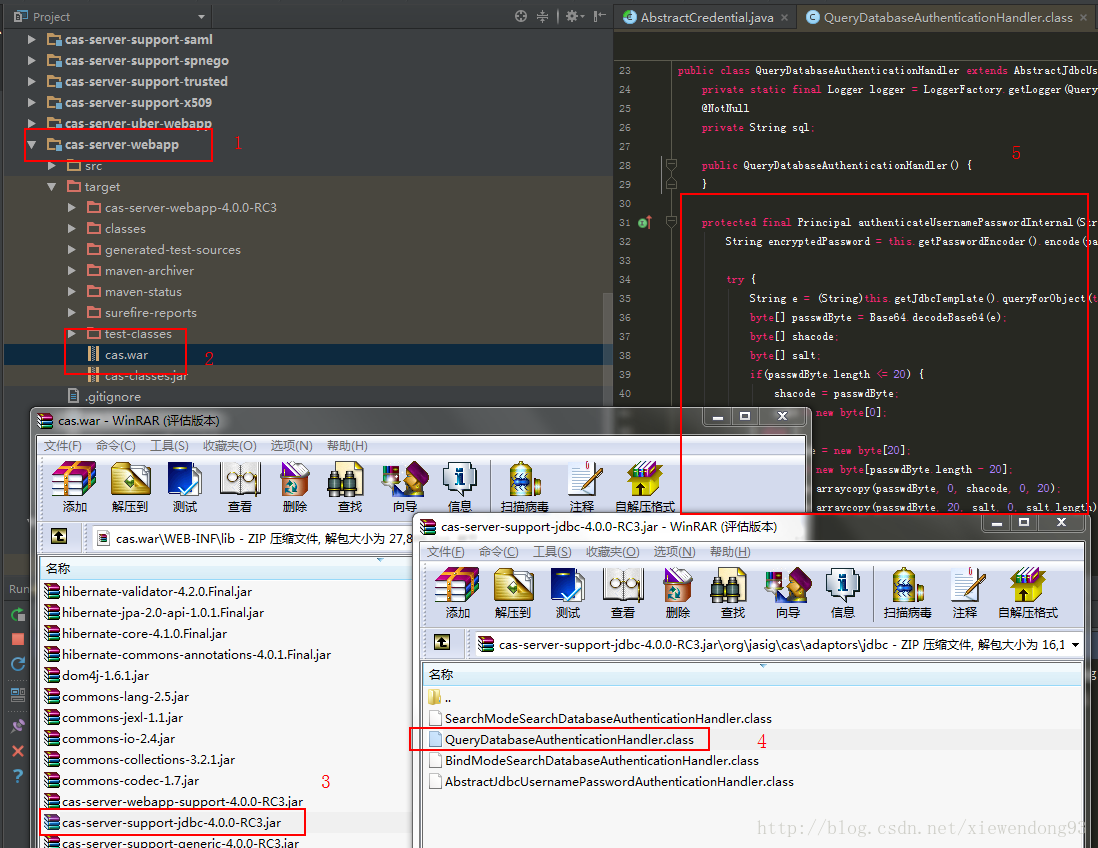Expand maven-archiver folder node
This screenshot has width=1098, height=848.
pyautogui.click(x=72, y=271)
